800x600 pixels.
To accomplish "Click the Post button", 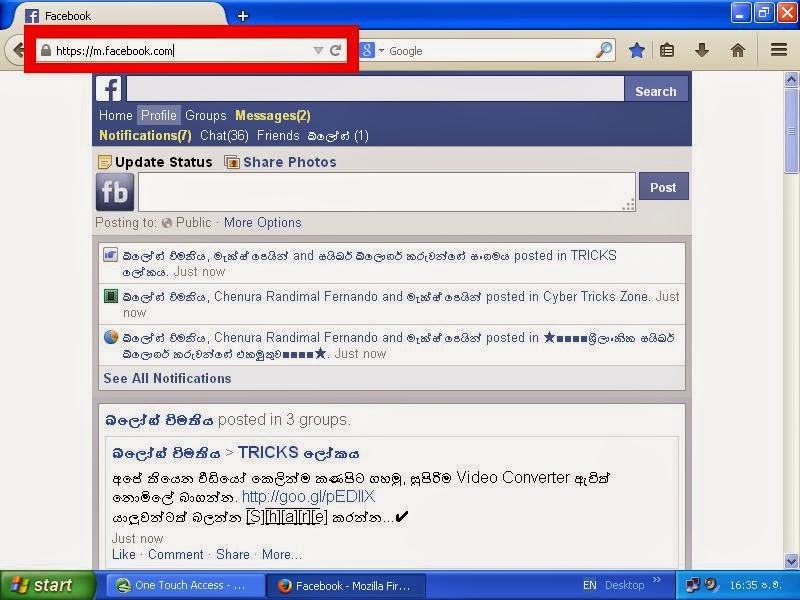I will [x=663, y=187].
